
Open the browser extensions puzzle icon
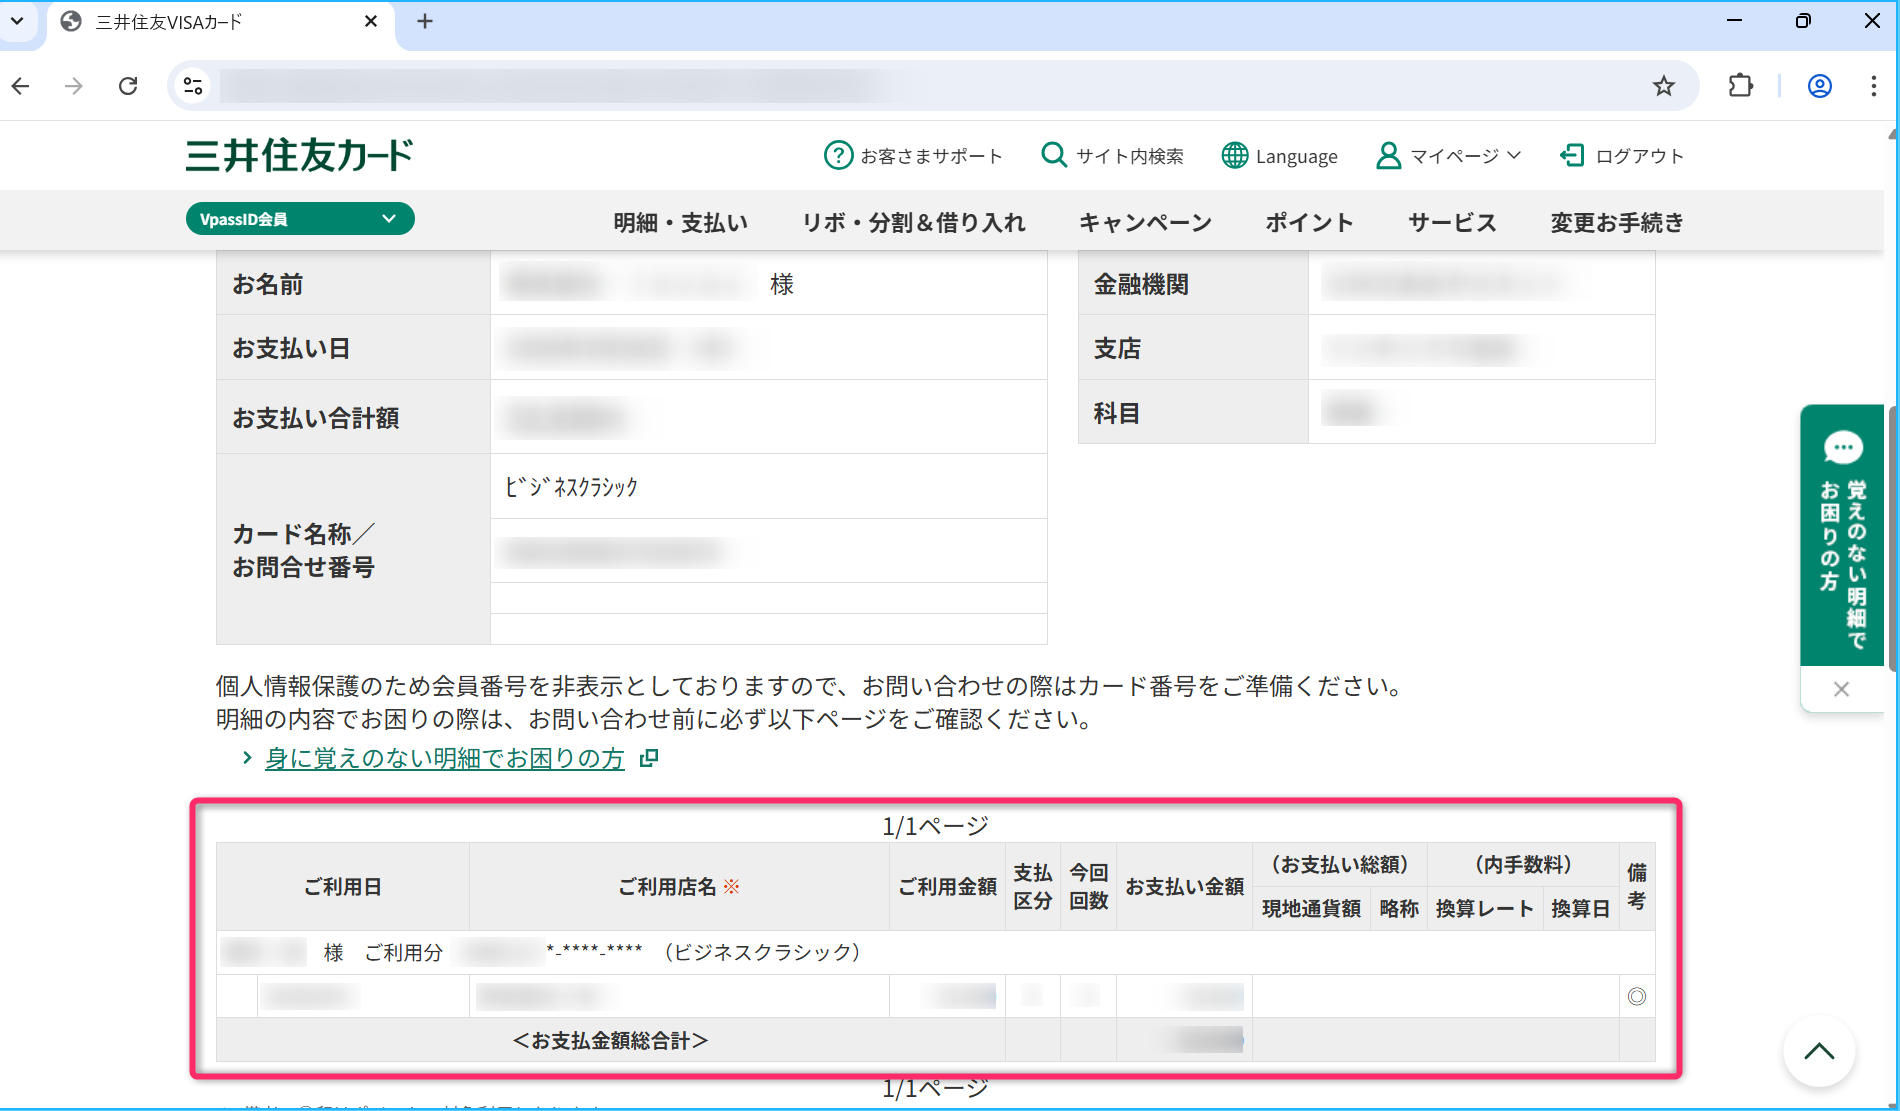[x=1740, y=86]
